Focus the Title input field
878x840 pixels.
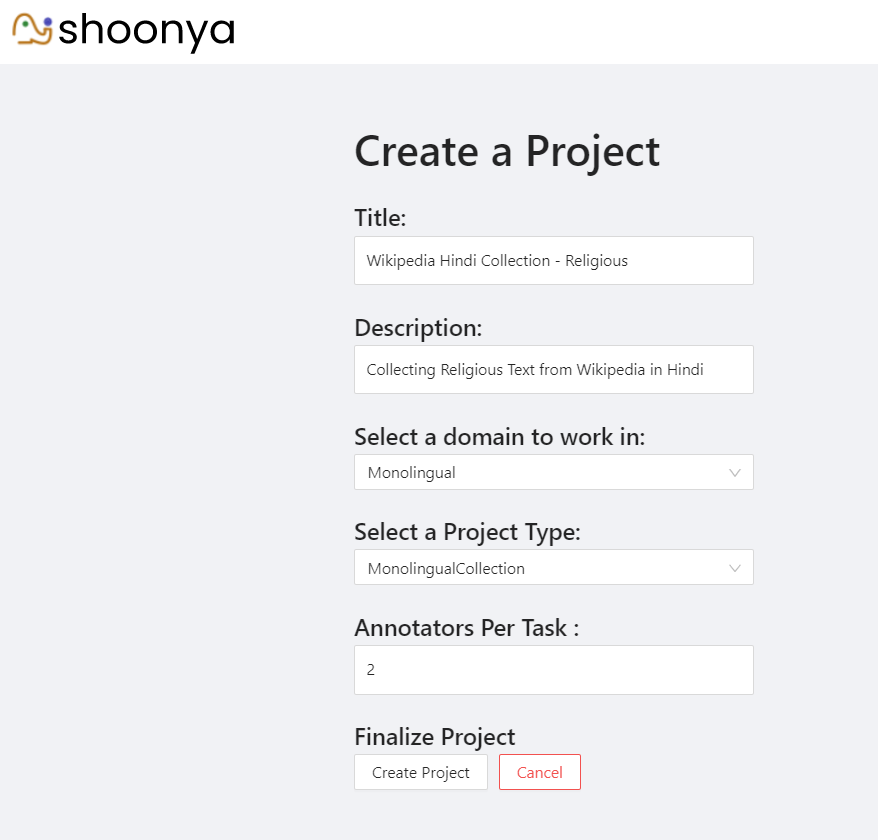[553, 260]
